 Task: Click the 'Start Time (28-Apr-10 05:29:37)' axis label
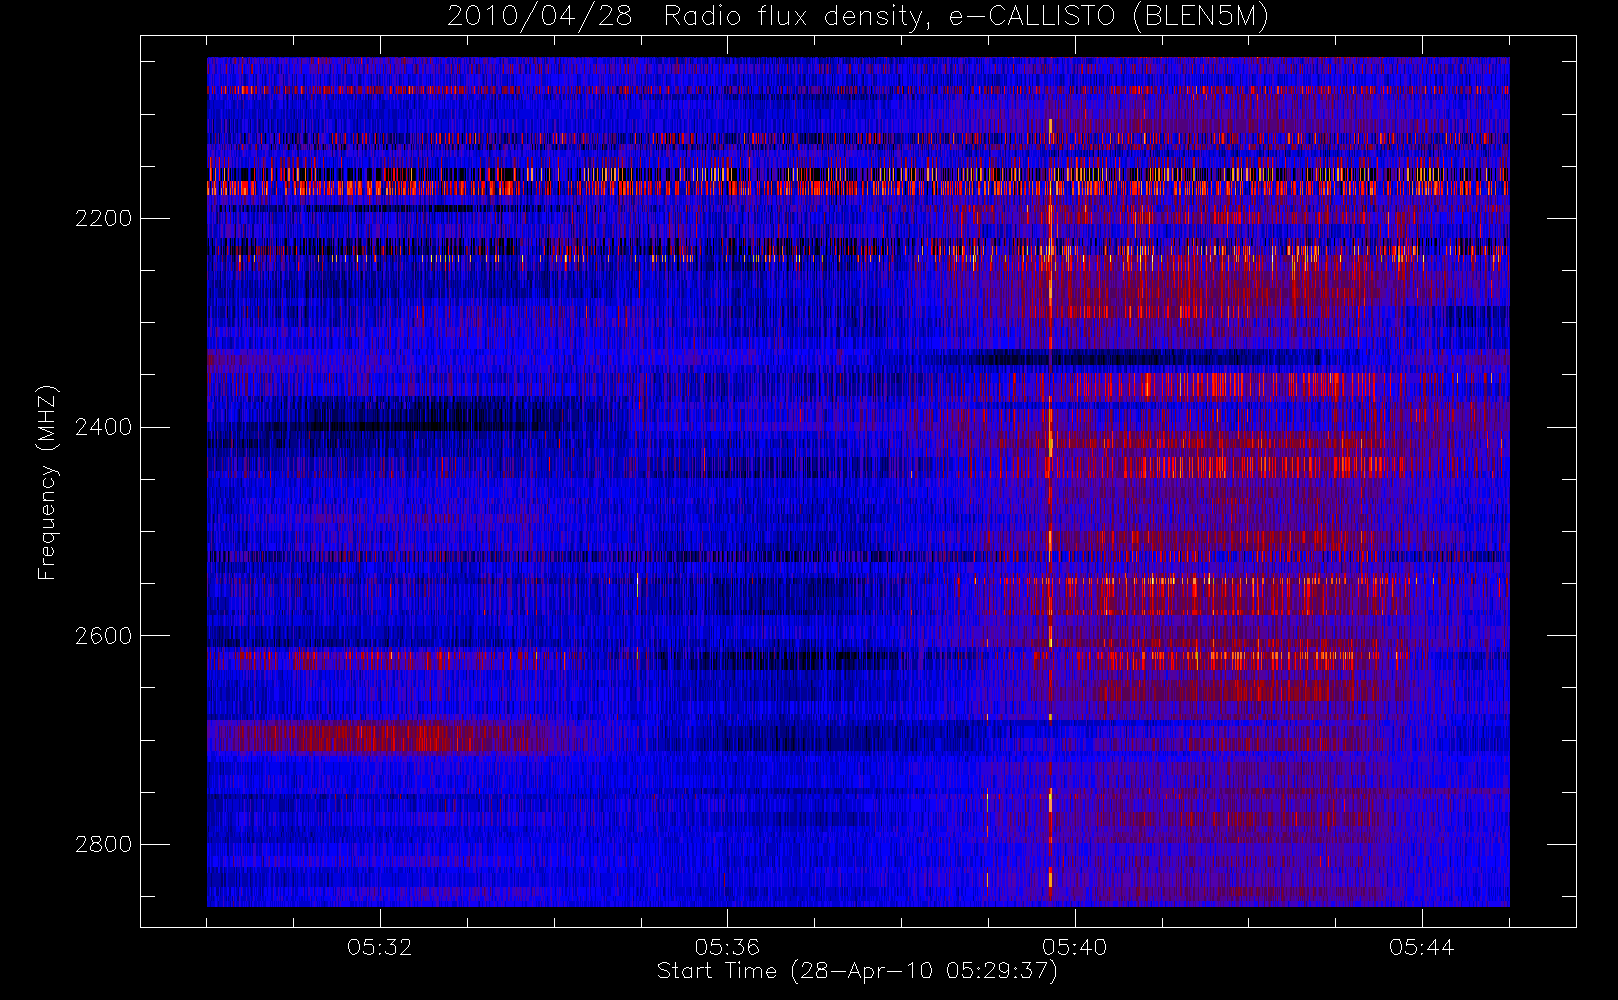click(x=857, y=971)
